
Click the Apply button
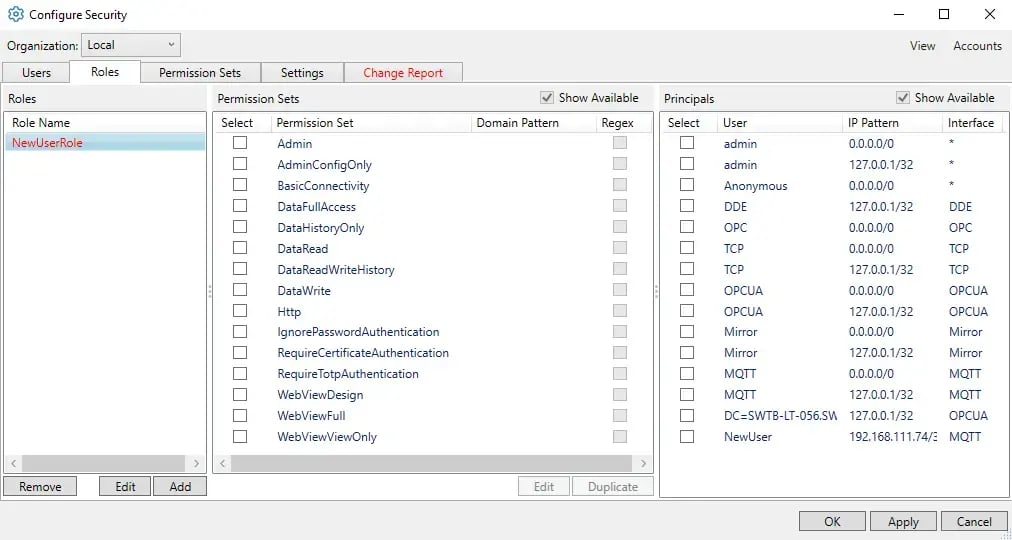903,521
